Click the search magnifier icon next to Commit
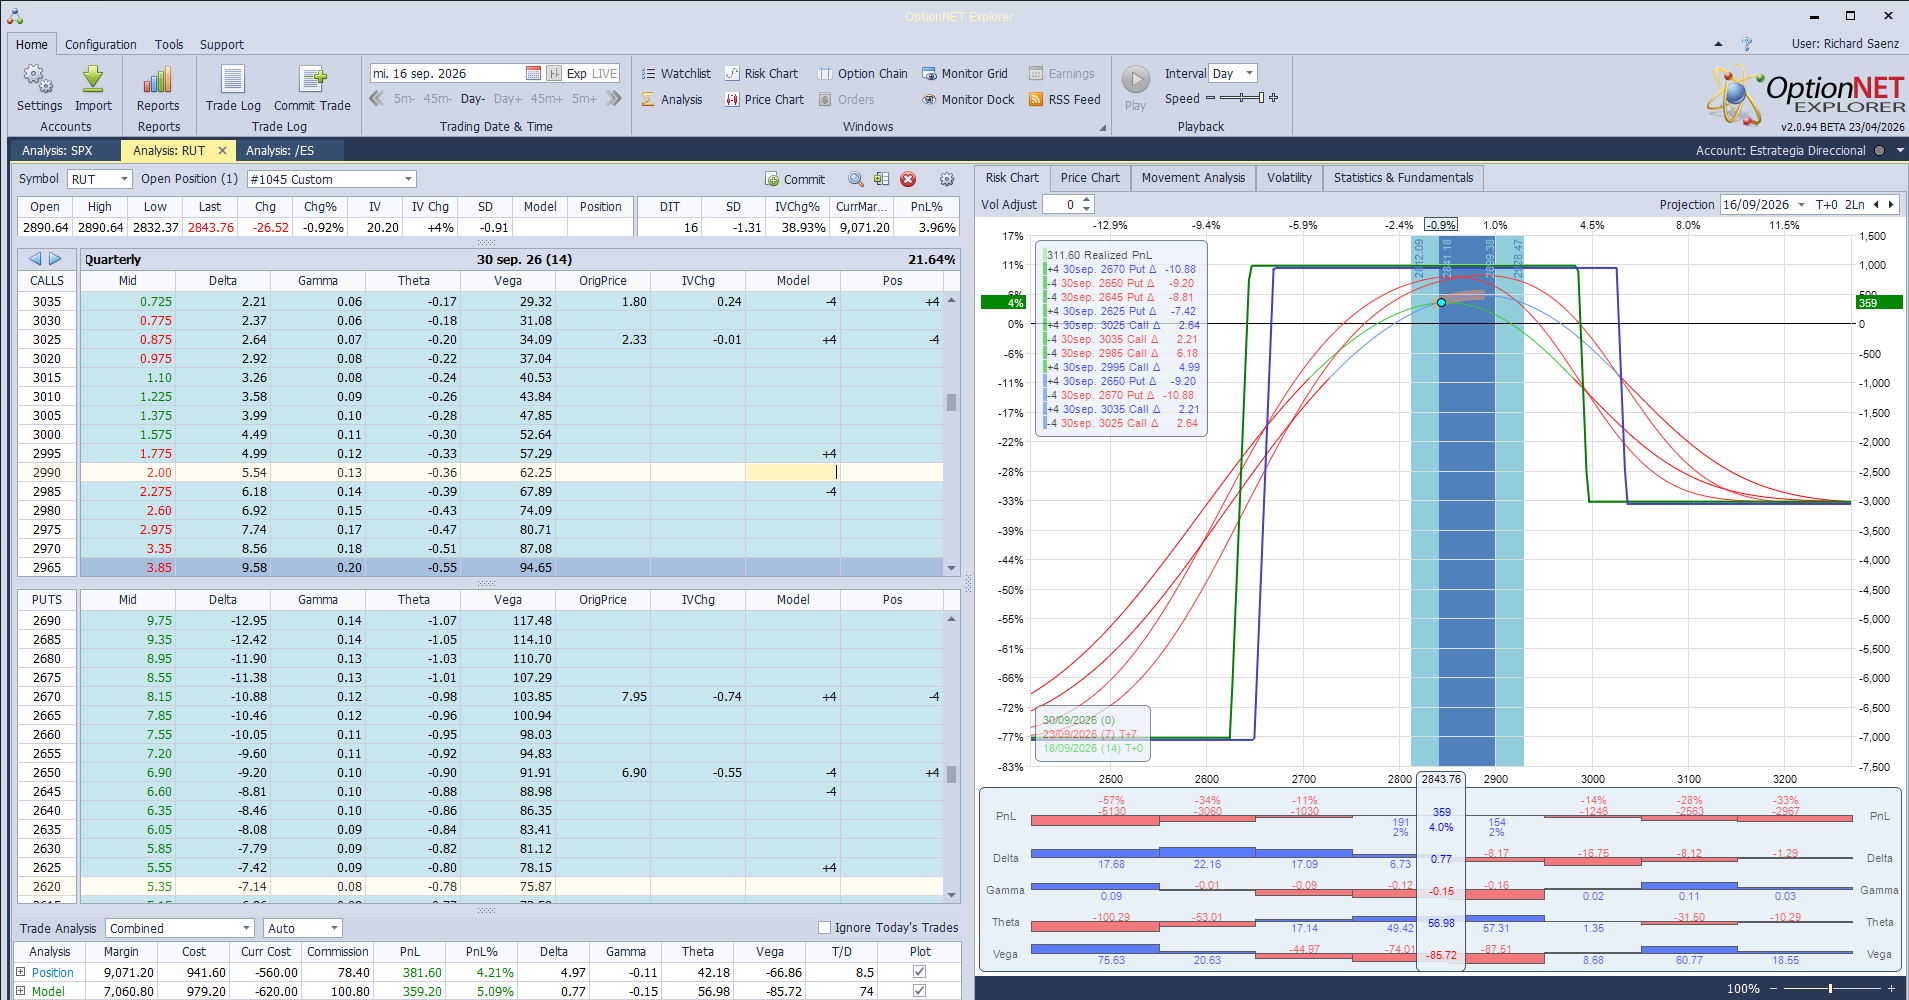Viewport: 1909px width, 1000px height. coord(856,179)
